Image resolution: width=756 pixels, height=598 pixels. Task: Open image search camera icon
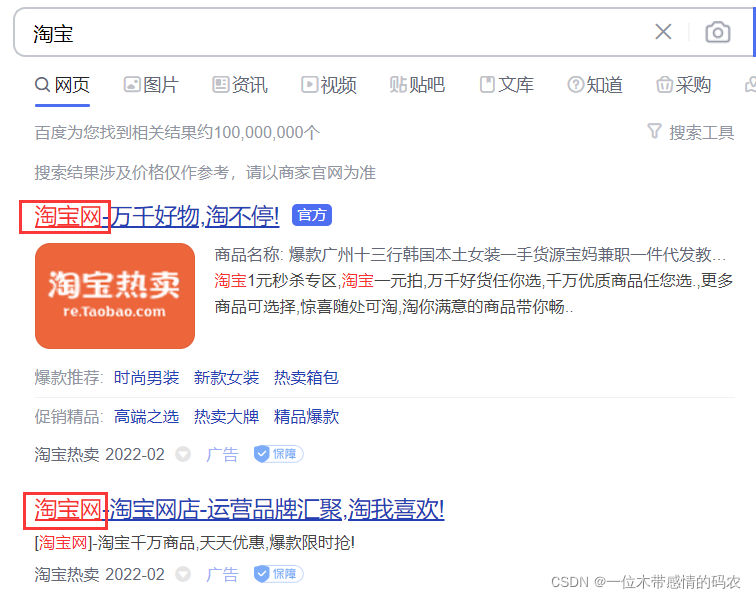pos(717,32)
